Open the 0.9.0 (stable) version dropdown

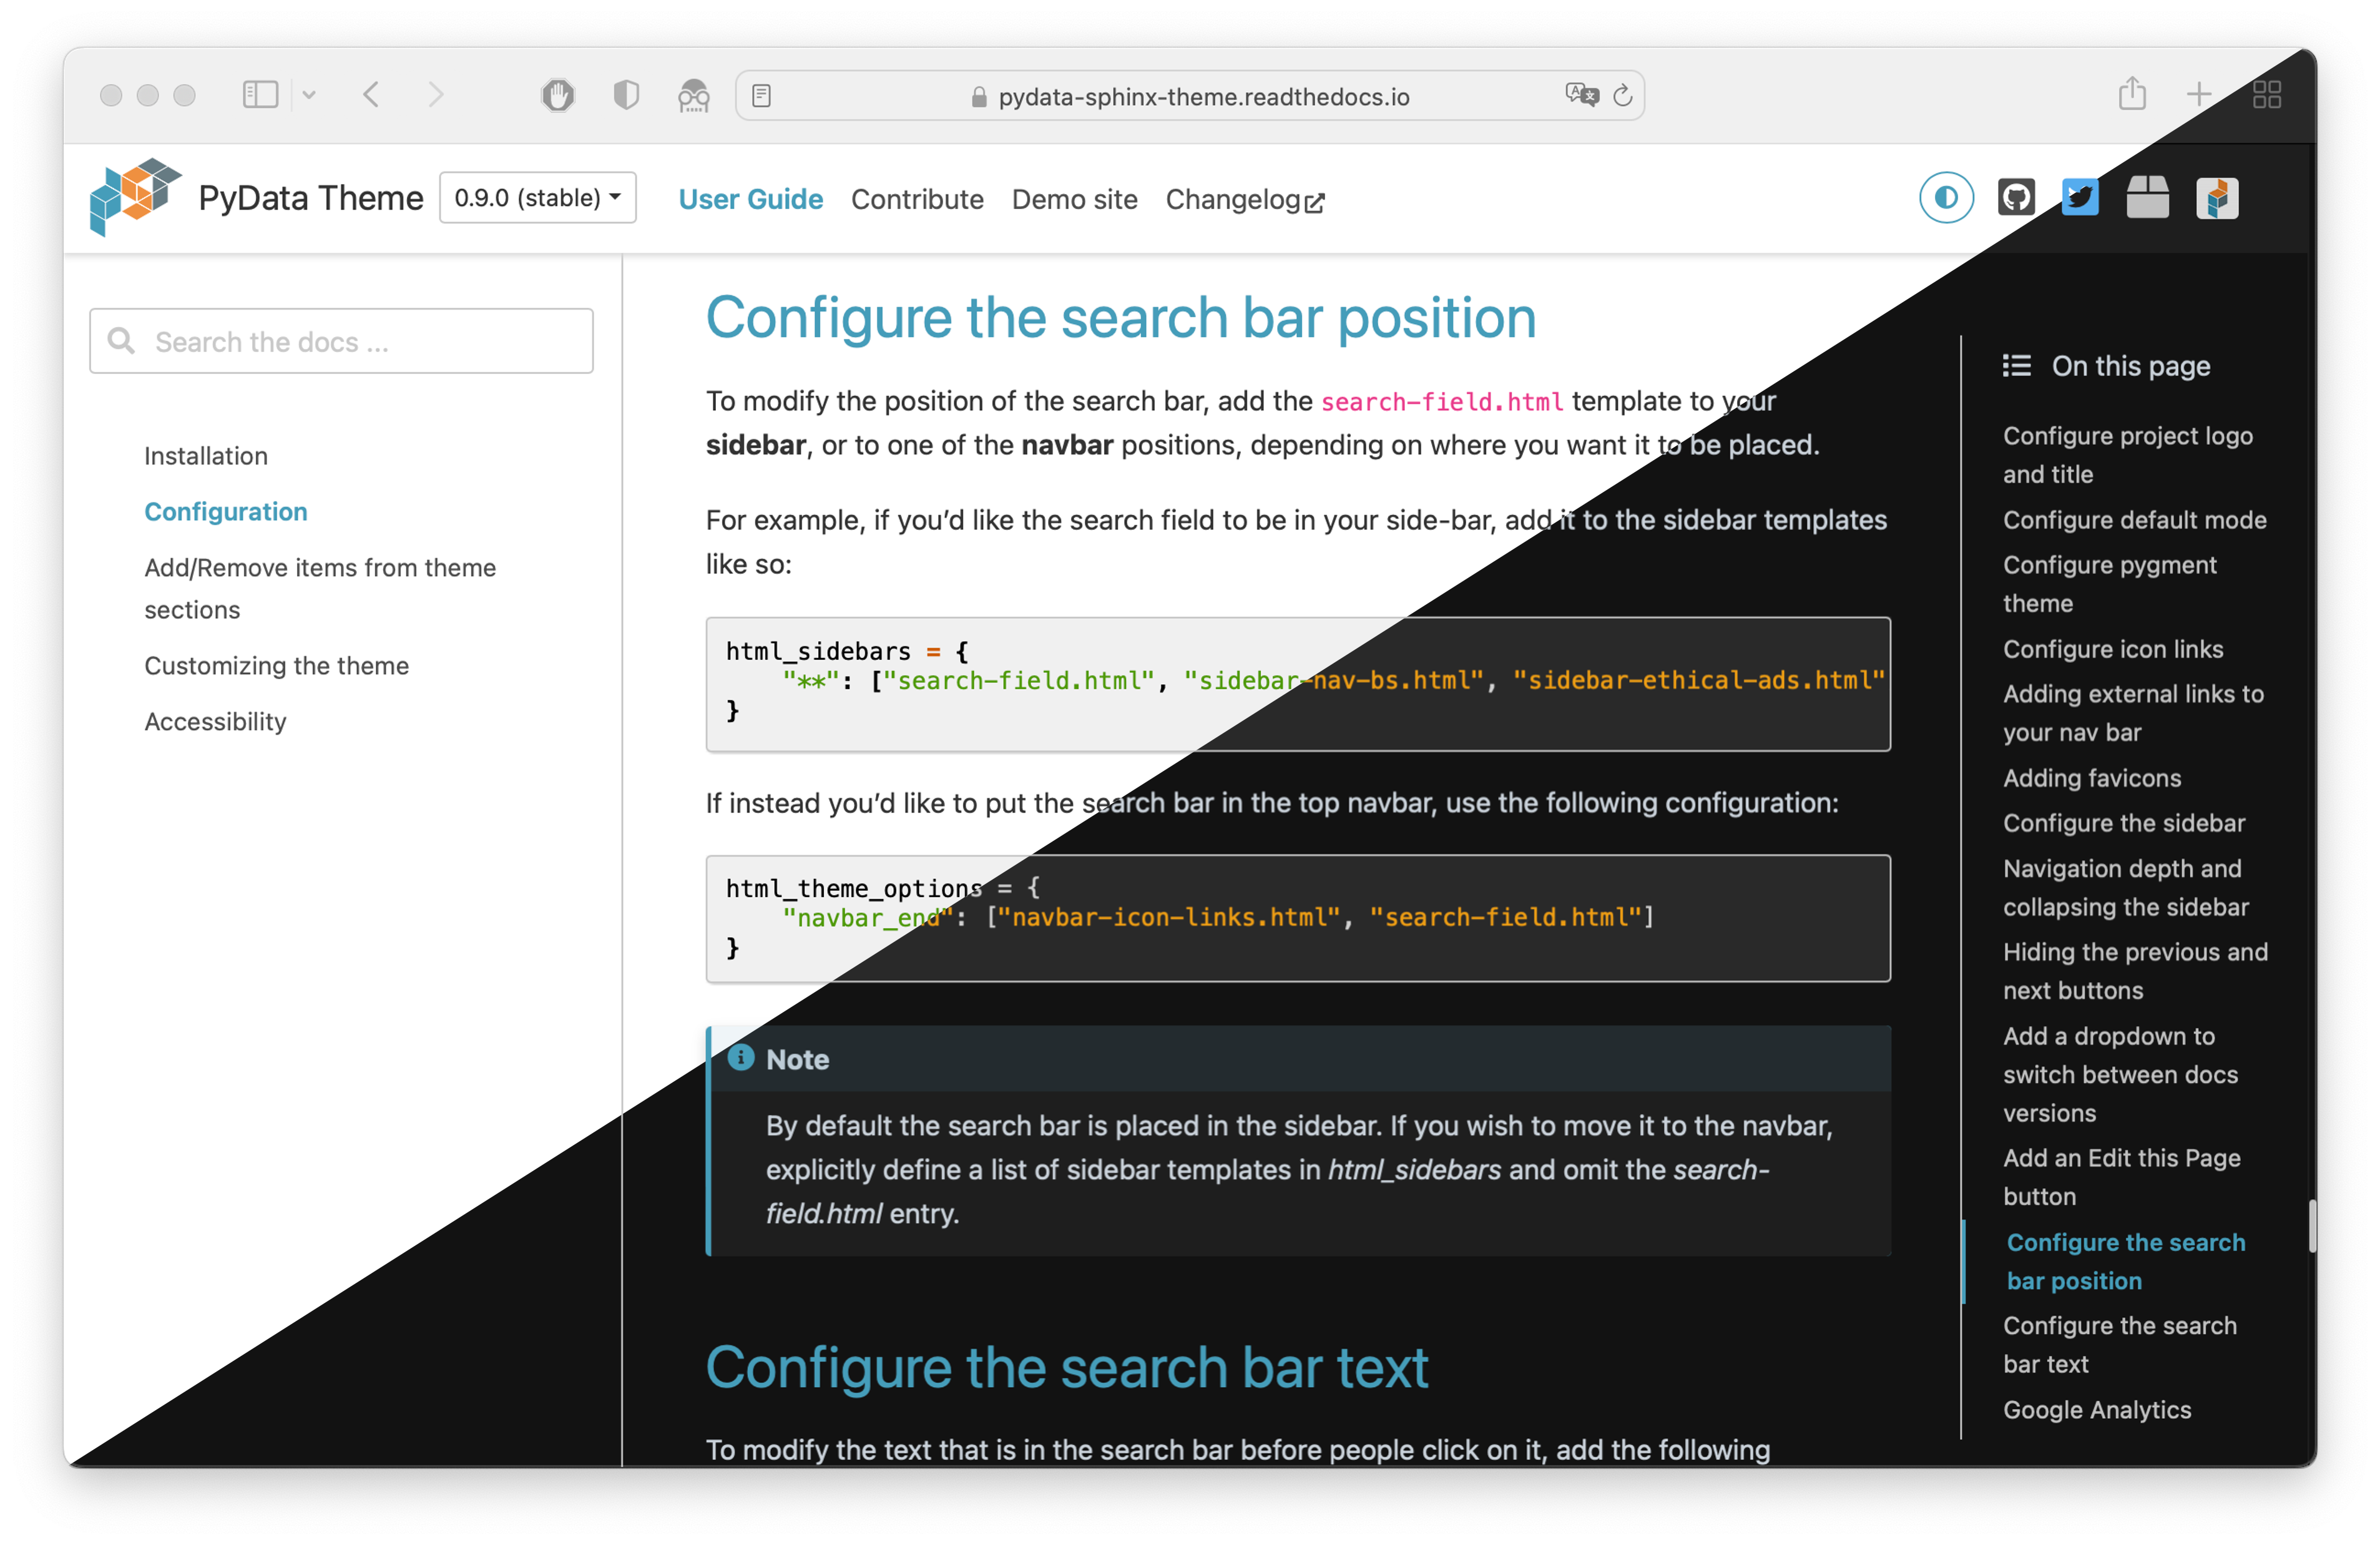(538, 197)
